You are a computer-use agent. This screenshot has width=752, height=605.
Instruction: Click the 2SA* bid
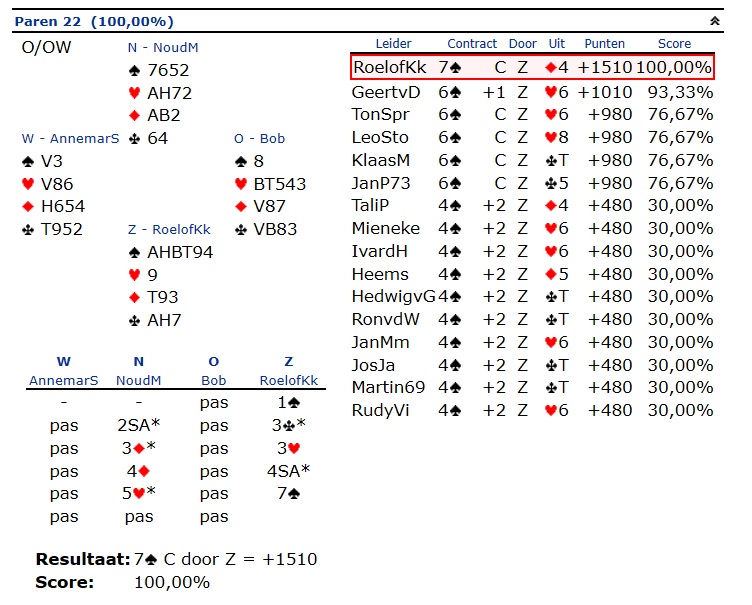(139, 425)
